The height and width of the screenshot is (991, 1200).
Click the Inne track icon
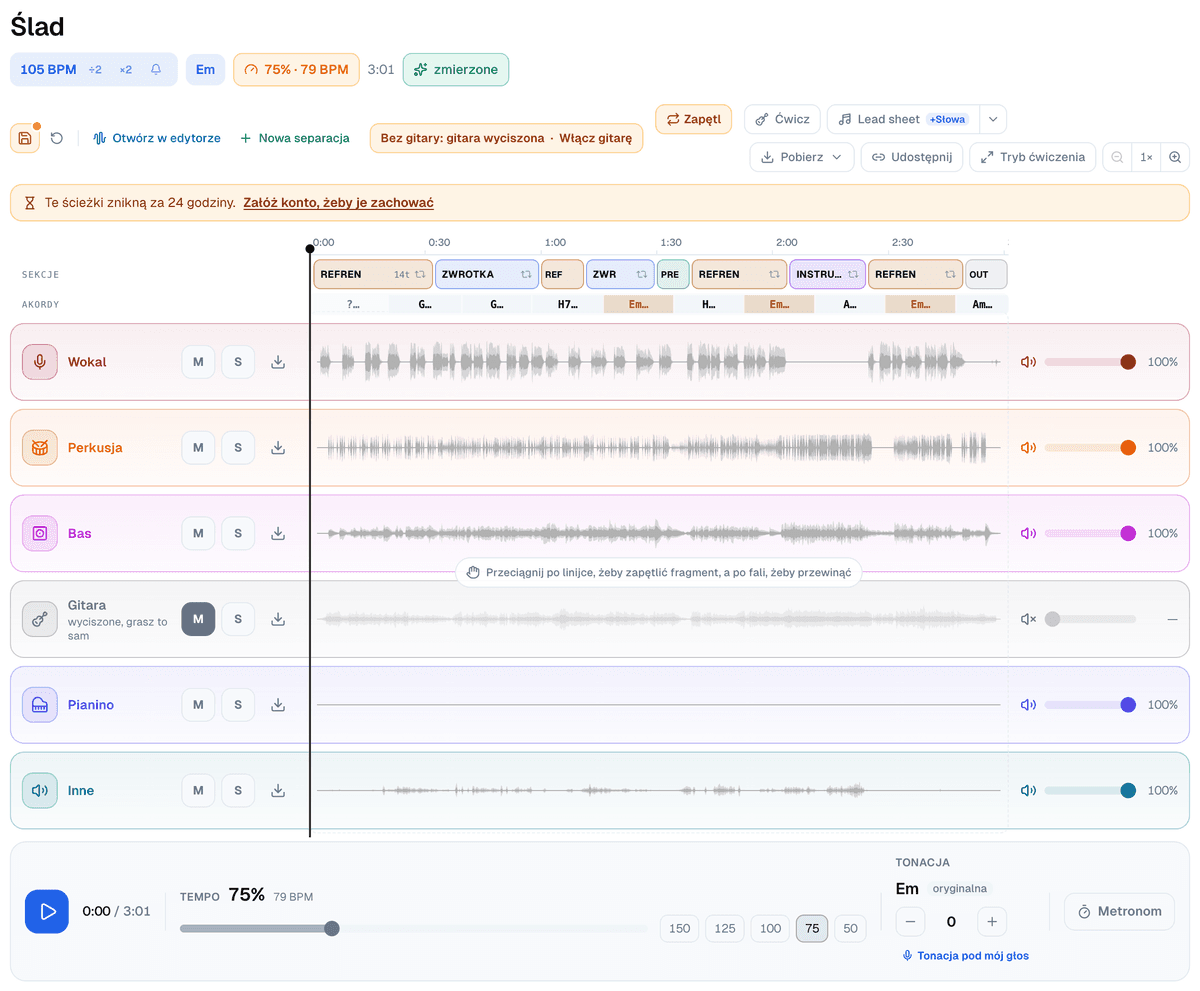coord(40,790)
